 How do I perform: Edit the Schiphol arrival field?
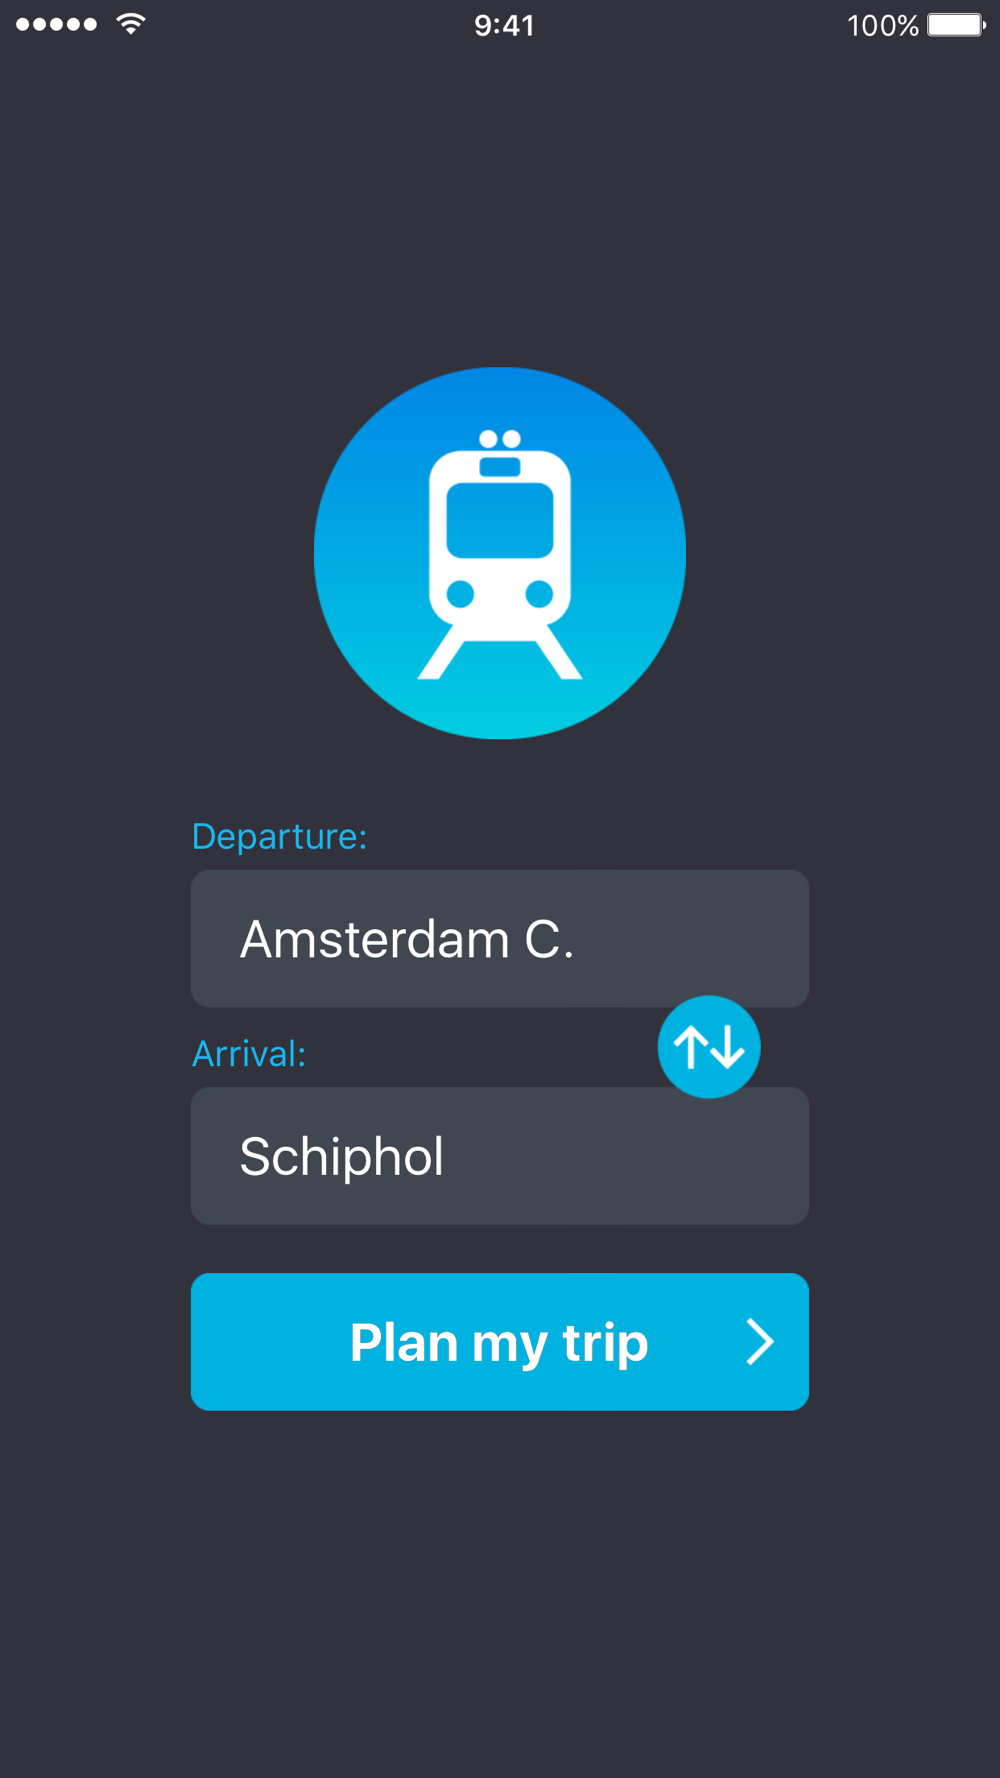point(500,1156)
